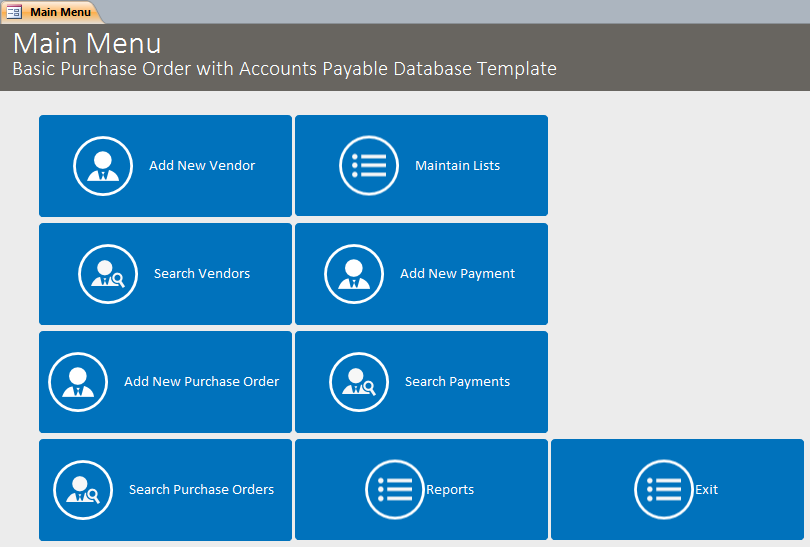Click the Add New Payment person icon
Screen dimensions: 810x547
click(354, 274)
